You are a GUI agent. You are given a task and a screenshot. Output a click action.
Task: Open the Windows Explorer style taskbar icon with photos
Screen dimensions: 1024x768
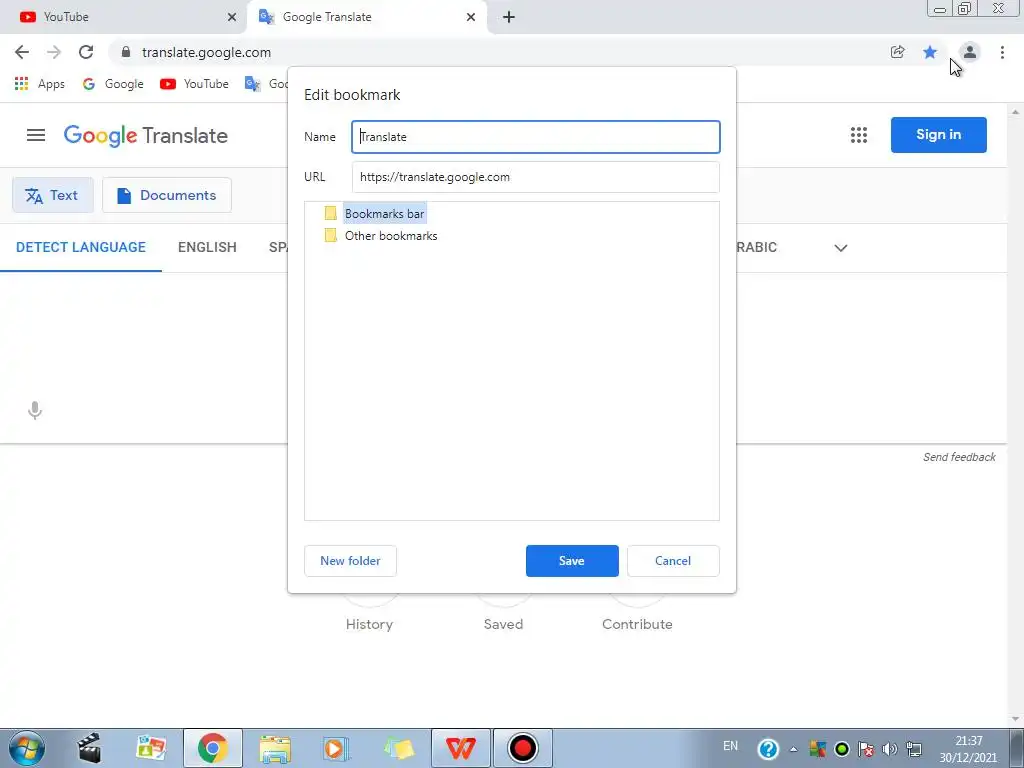point(151,748)
